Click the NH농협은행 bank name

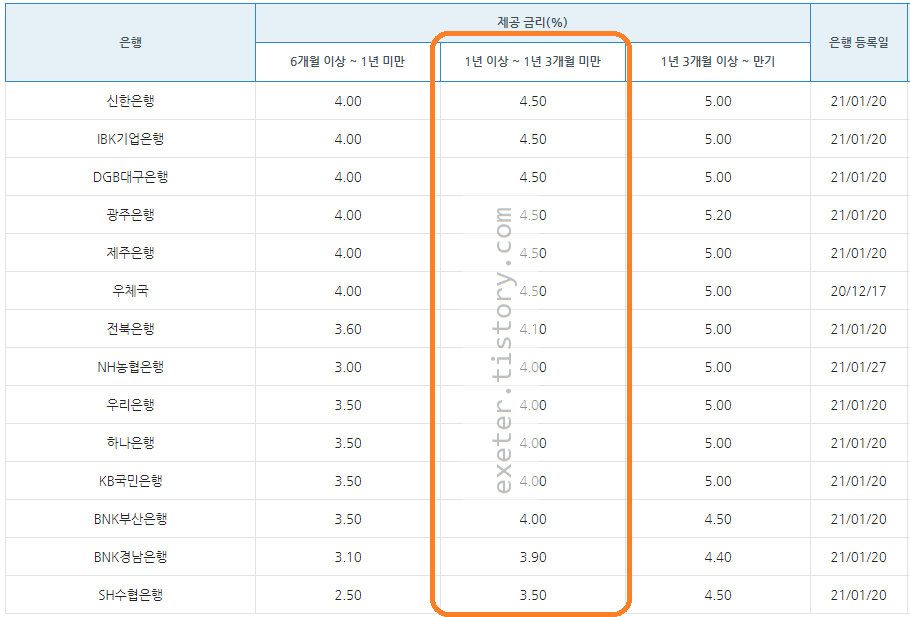coord(131,367)
